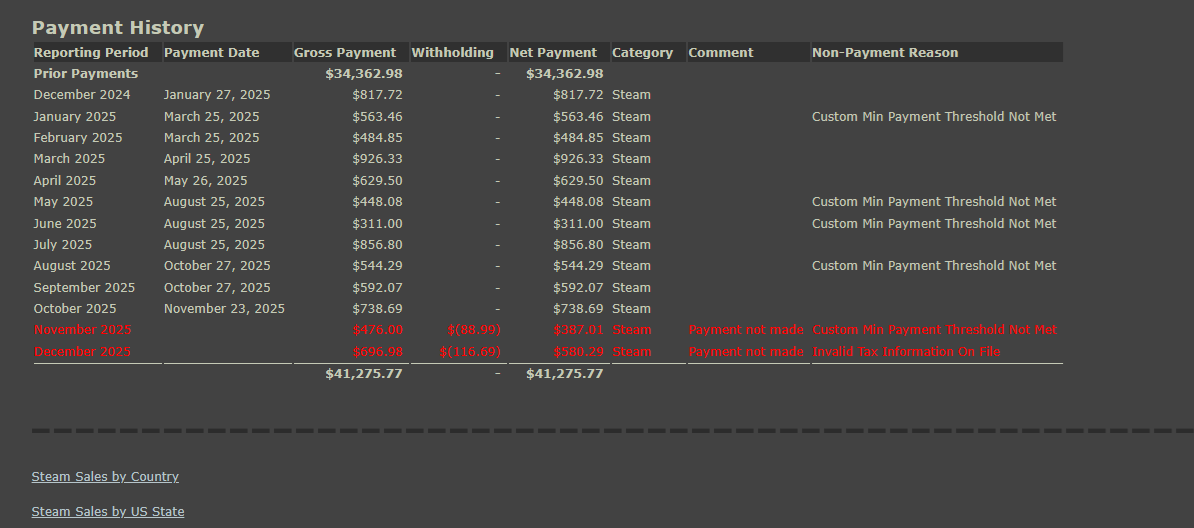
Task: Click the Reporting Period column header
Action: 91,53
